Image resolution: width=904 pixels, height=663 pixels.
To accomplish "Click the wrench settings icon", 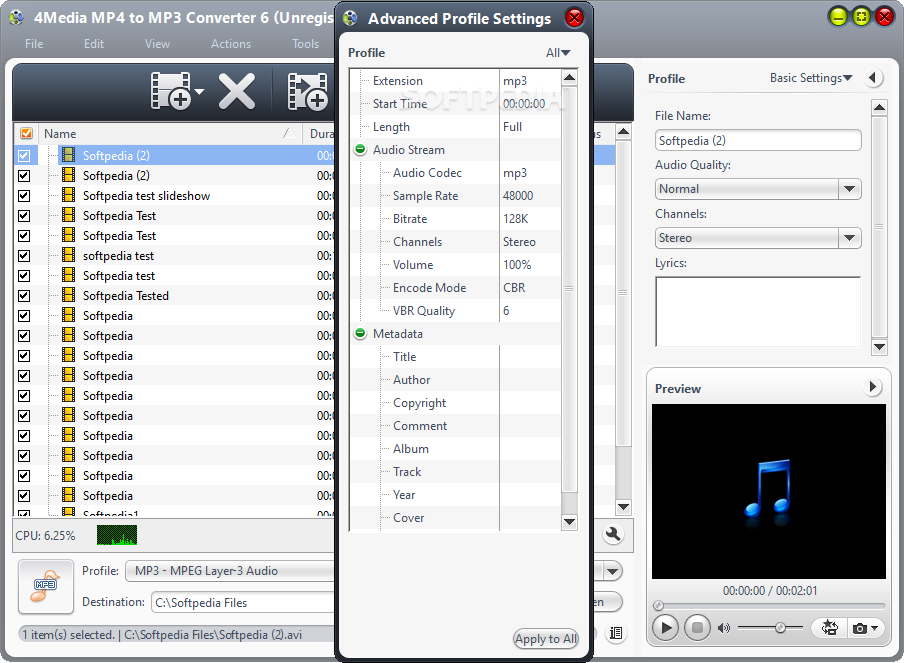I will pos(613,534).
